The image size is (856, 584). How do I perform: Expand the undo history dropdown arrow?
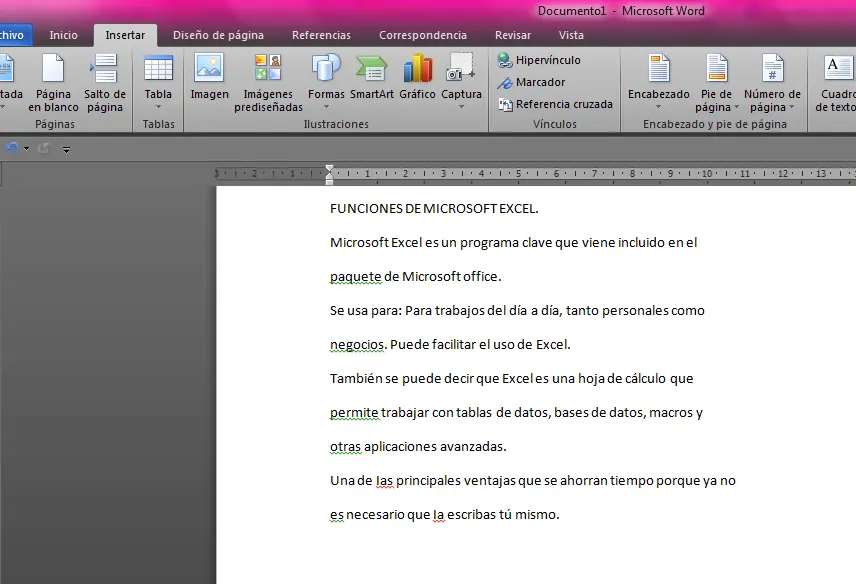[x=26, y=148]
